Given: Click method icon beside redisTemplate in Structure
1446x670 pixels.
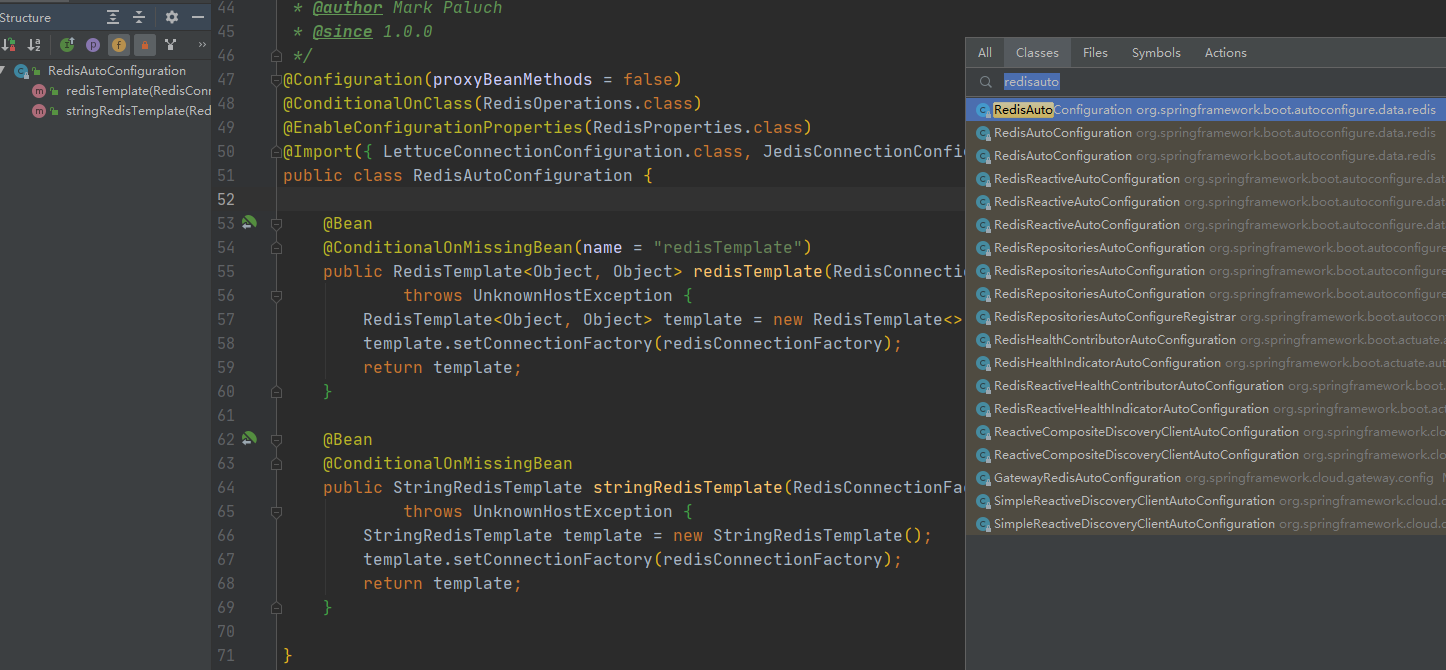Looking at the screenshot, I should (x=39, y=91).
